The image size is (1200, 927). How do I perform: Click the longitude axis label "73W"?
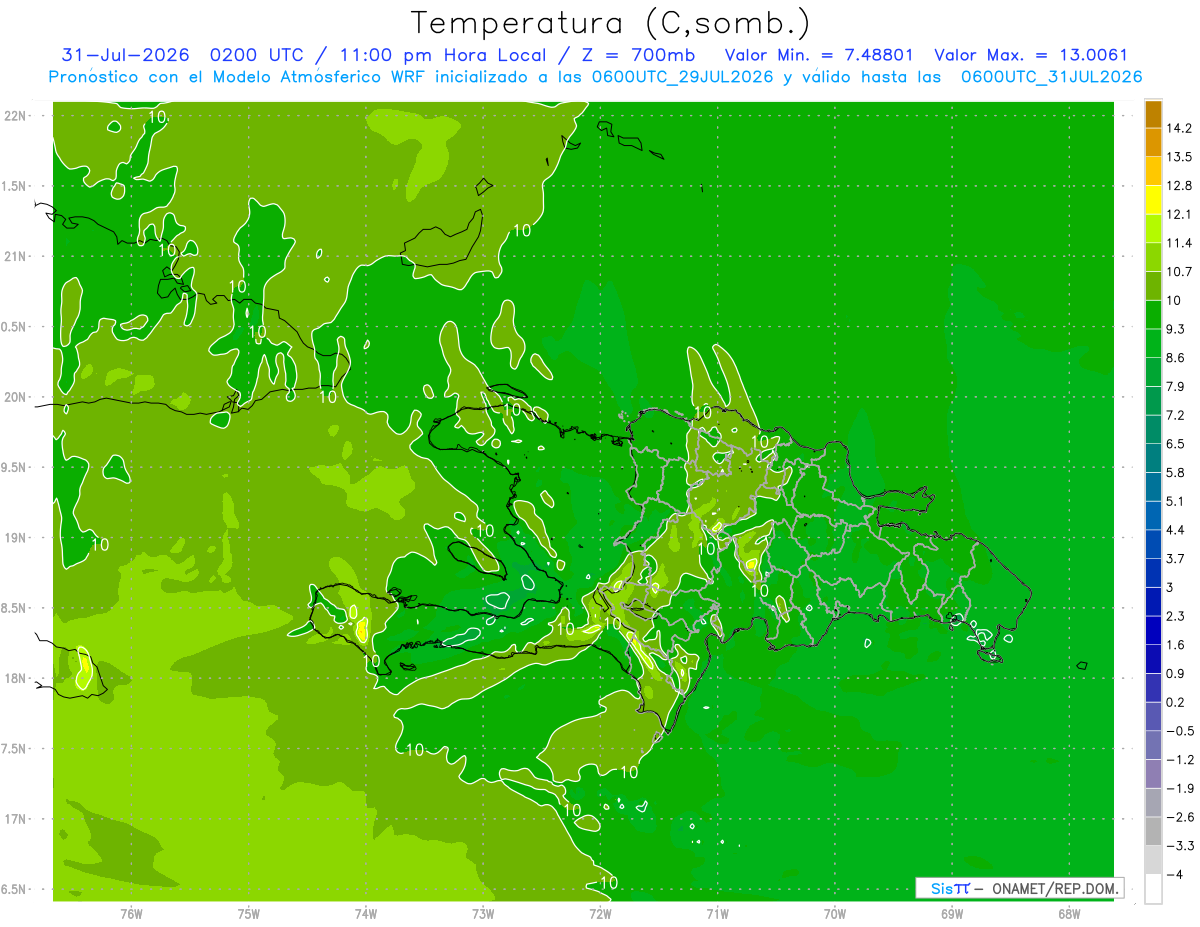[x=483, y=913]
